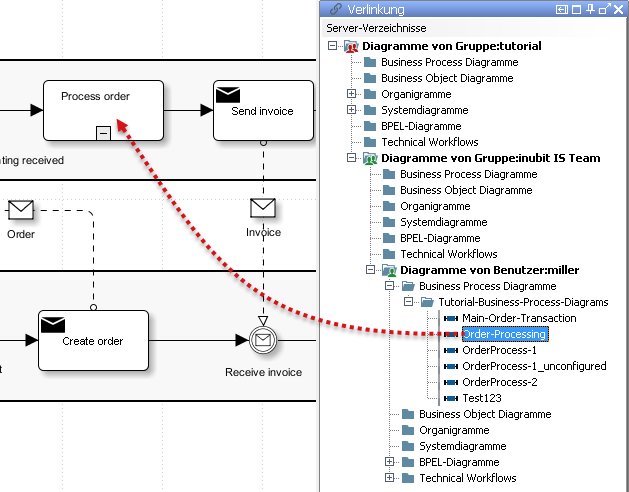
Task: Click the Order message envelope icon
Action: click(21, 209)
